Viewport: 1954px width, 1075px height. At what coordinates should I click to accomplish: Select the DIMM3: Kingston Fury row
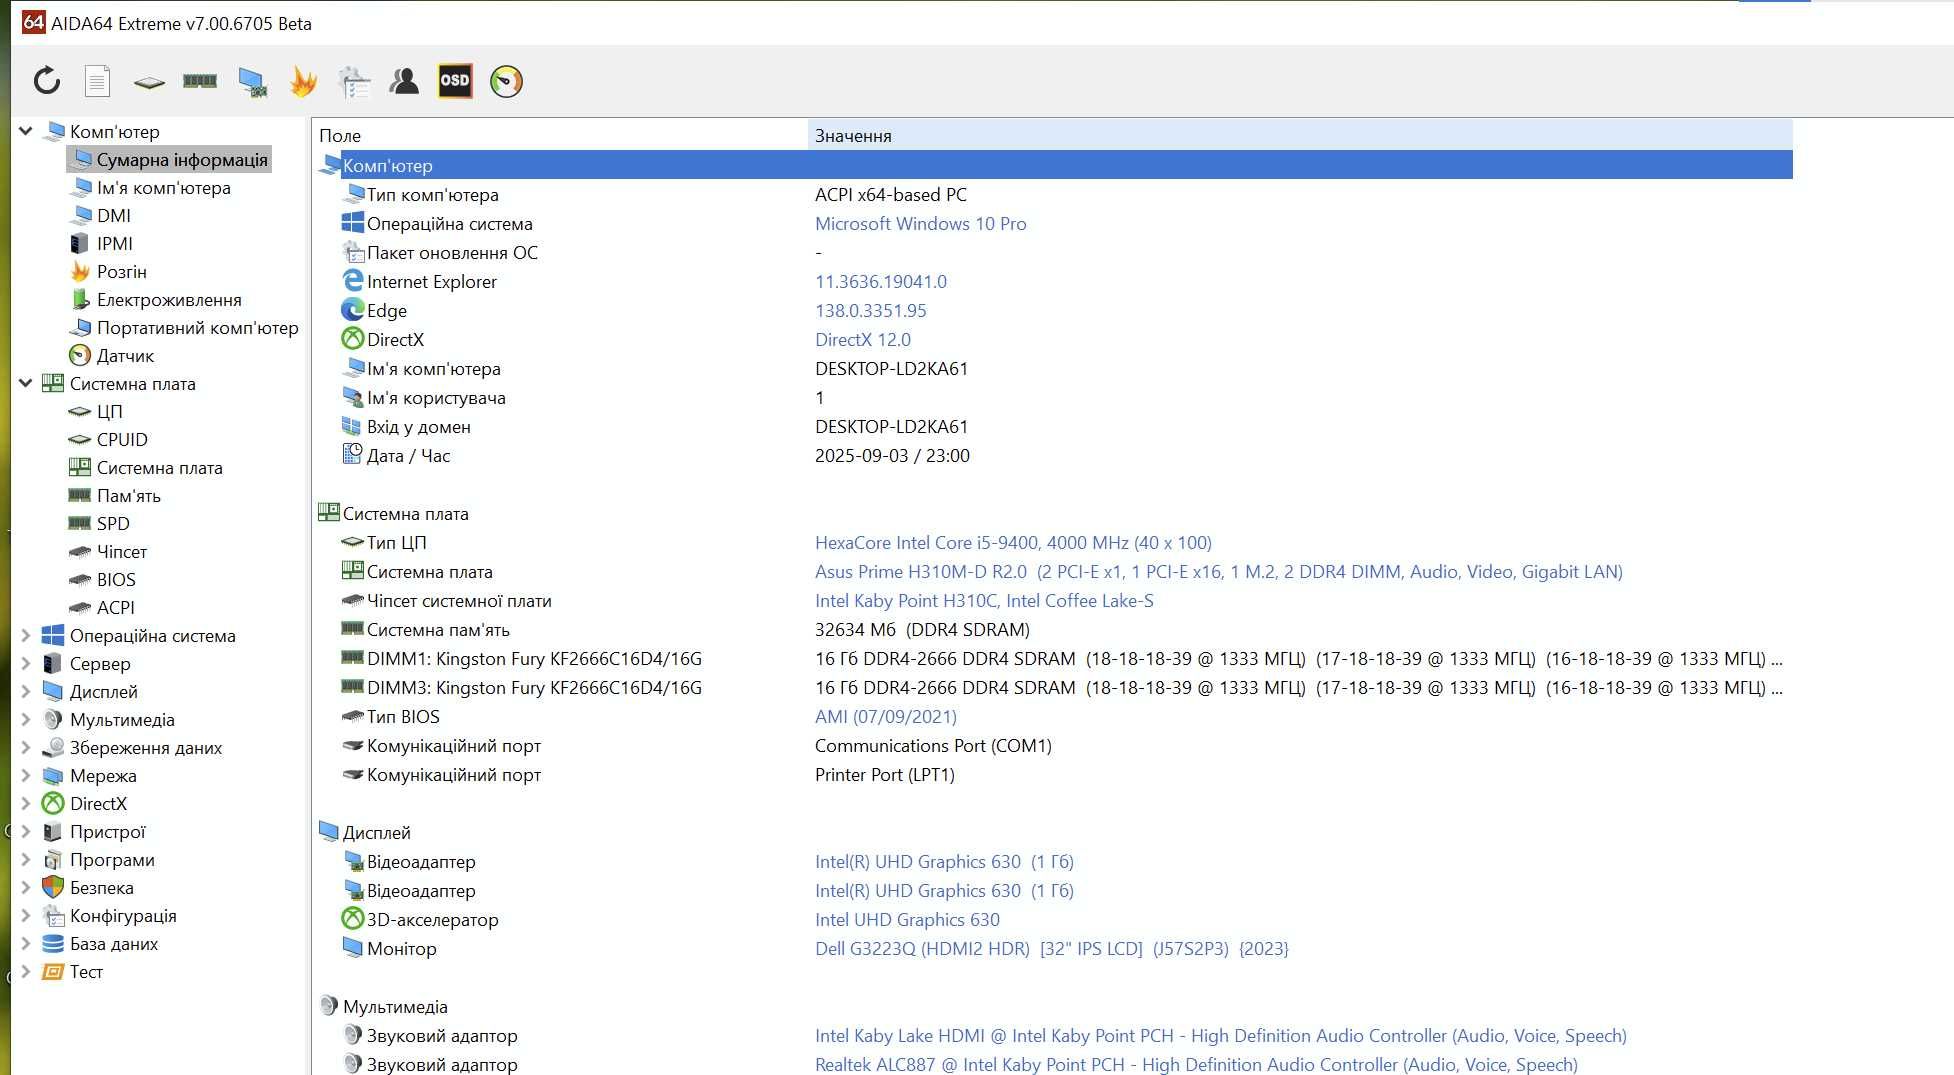click(1055, 688)
